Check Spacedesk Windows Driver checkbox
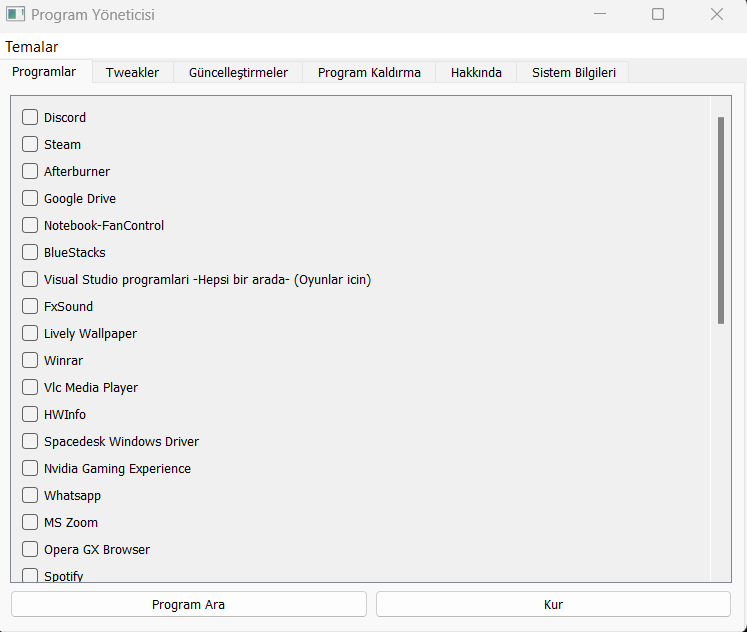Screen dimensions: 747x632 pyautogui.click(x=30, y=441)
